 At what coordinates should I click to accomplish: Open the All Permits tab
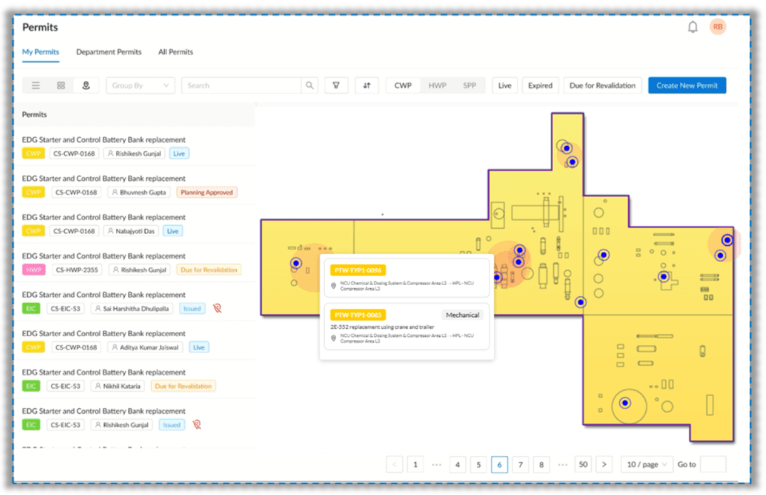pos(176,52)
